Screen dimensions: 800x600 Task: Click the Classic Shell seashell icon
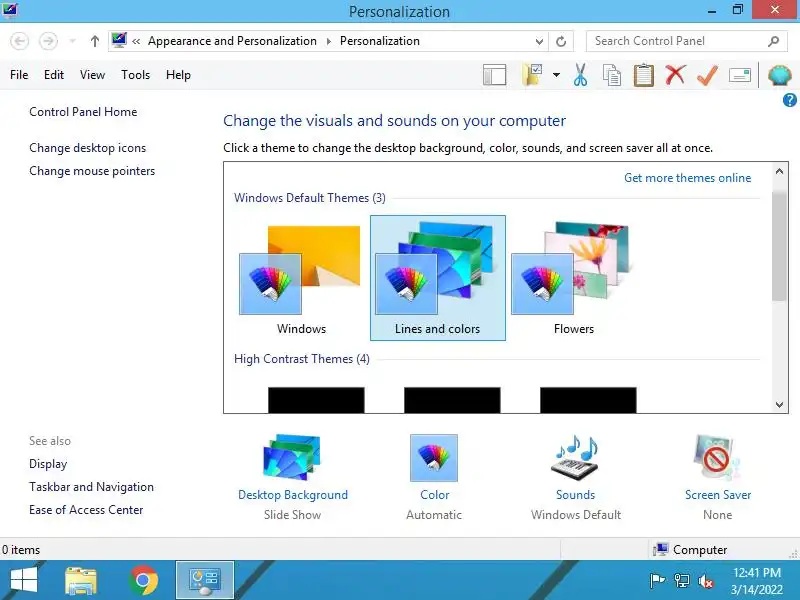point(780,76)
